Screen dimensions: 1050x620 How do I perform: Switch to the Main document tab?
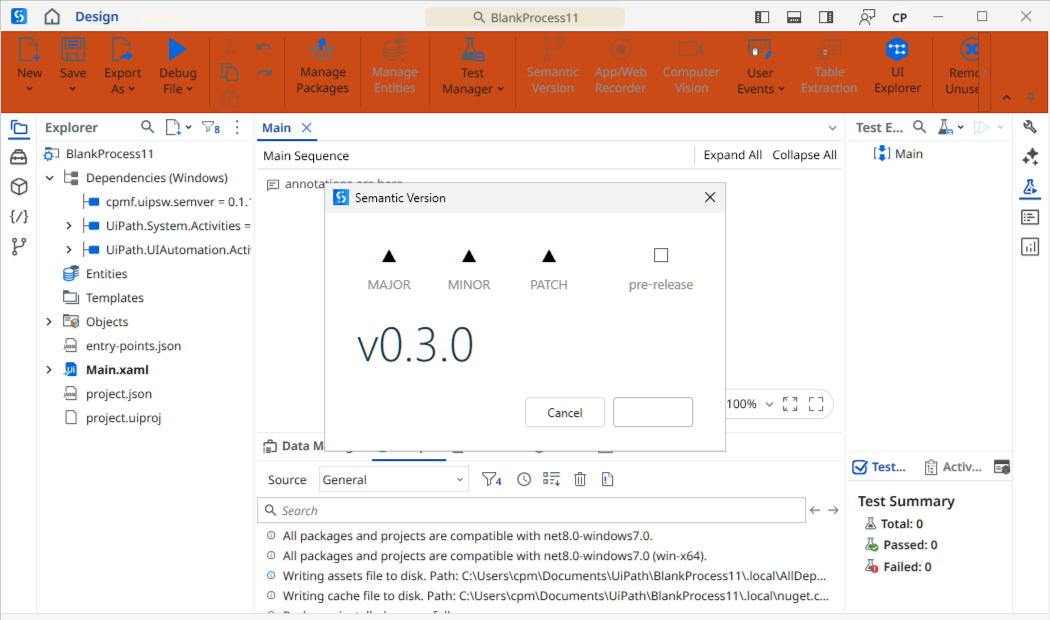coord(276,128)
